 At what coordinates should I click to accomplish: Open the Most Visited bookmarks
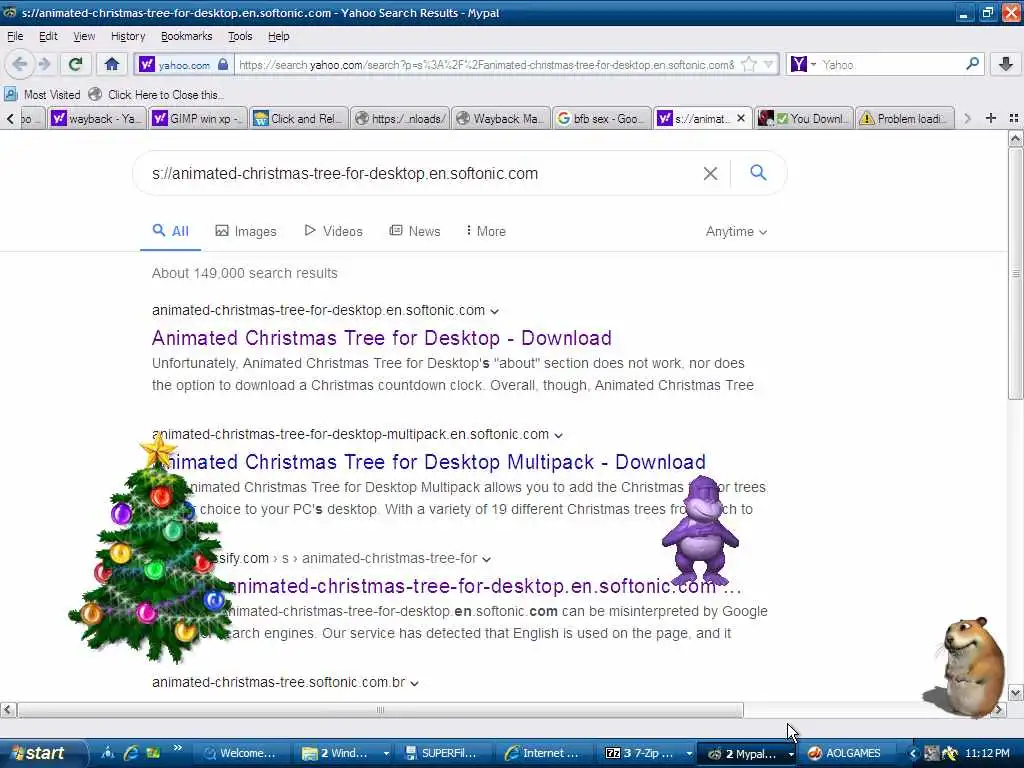pos(43,95)
